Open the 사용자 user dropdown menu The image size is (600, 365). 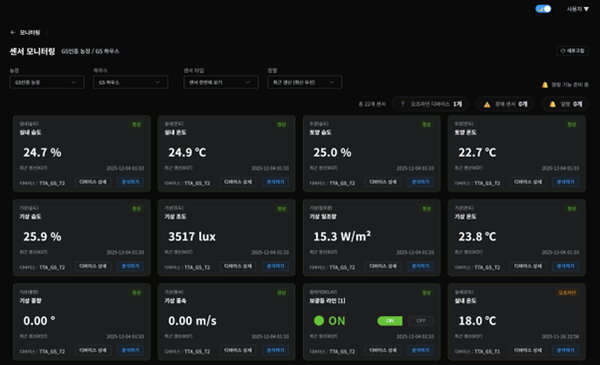(577, 9)
